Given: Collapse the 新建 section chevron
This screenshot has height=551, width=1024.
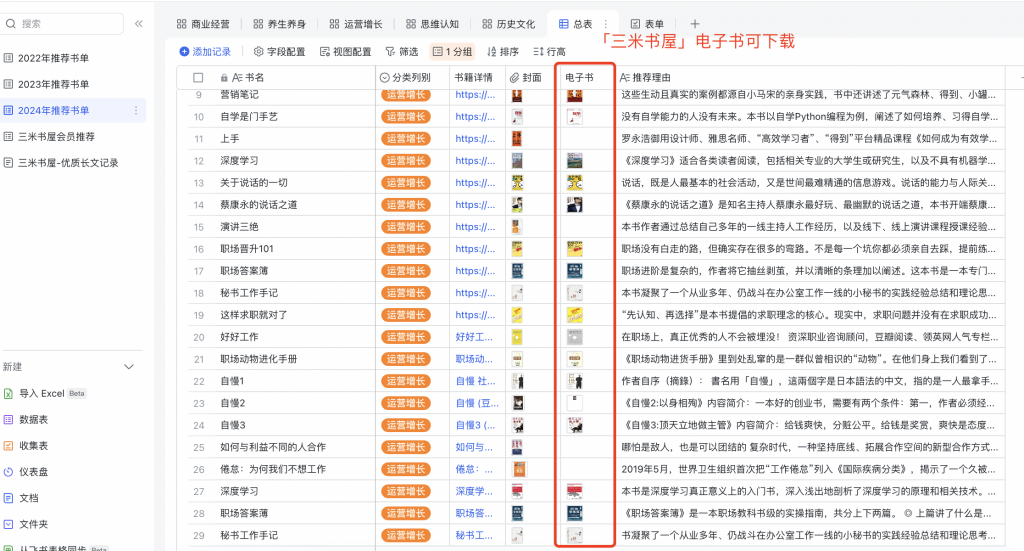Looking at the screenshot, I should pos(128,367).
